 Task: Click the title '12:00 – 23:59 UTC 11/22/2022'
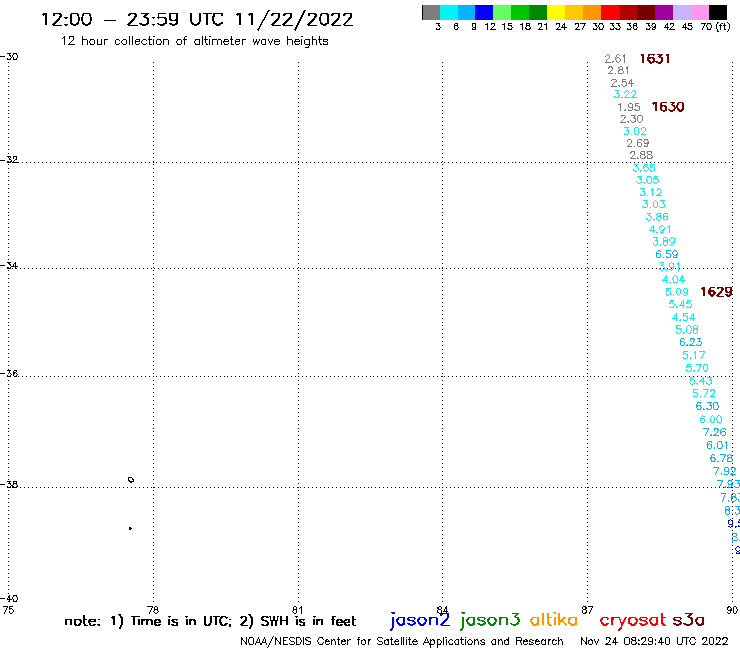coord(197,20)
